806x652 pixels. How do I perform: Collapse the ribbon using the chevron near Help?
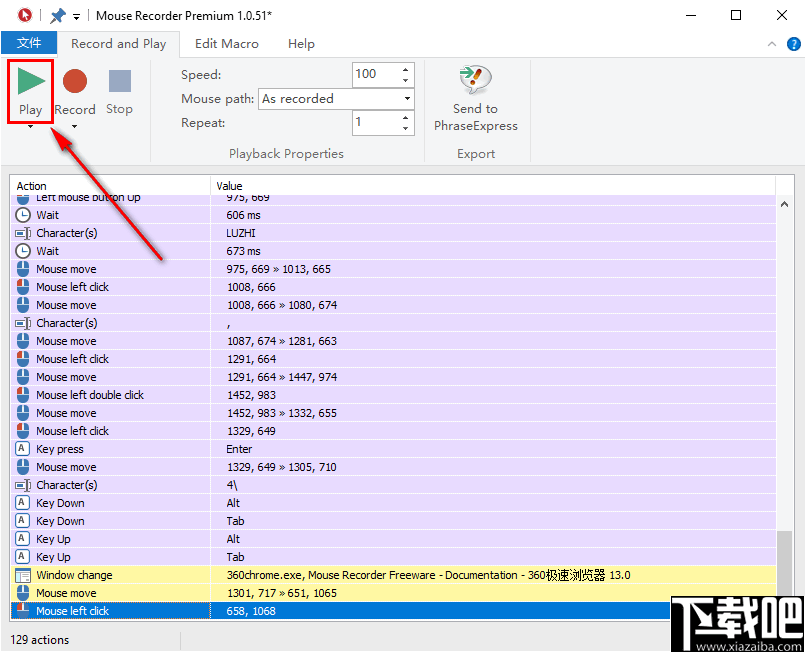[771, 44]
